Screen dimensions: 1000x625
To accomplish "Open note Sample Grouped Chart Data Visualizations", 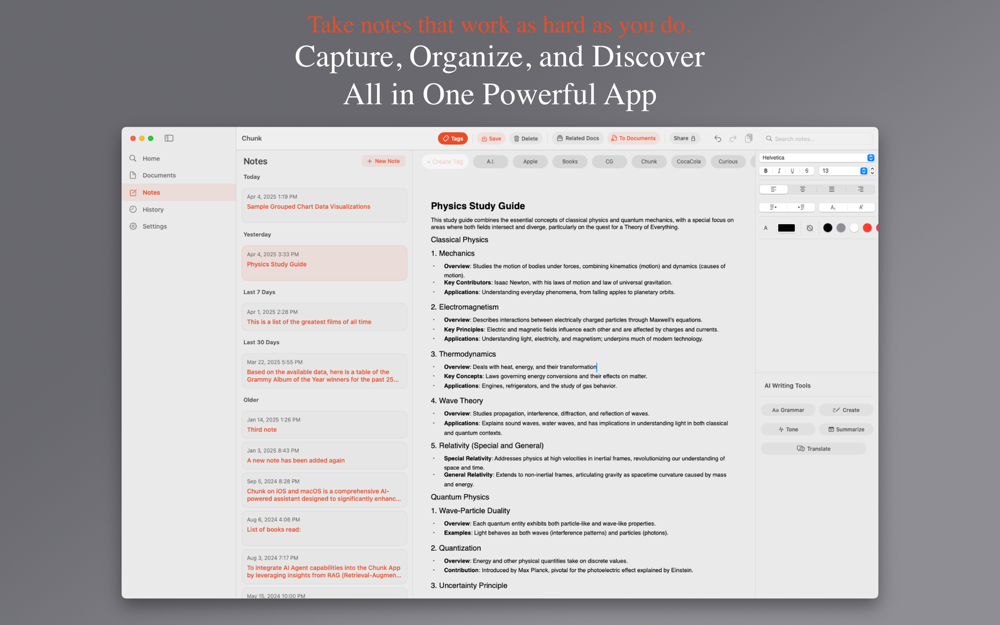I will pos(324,205).
